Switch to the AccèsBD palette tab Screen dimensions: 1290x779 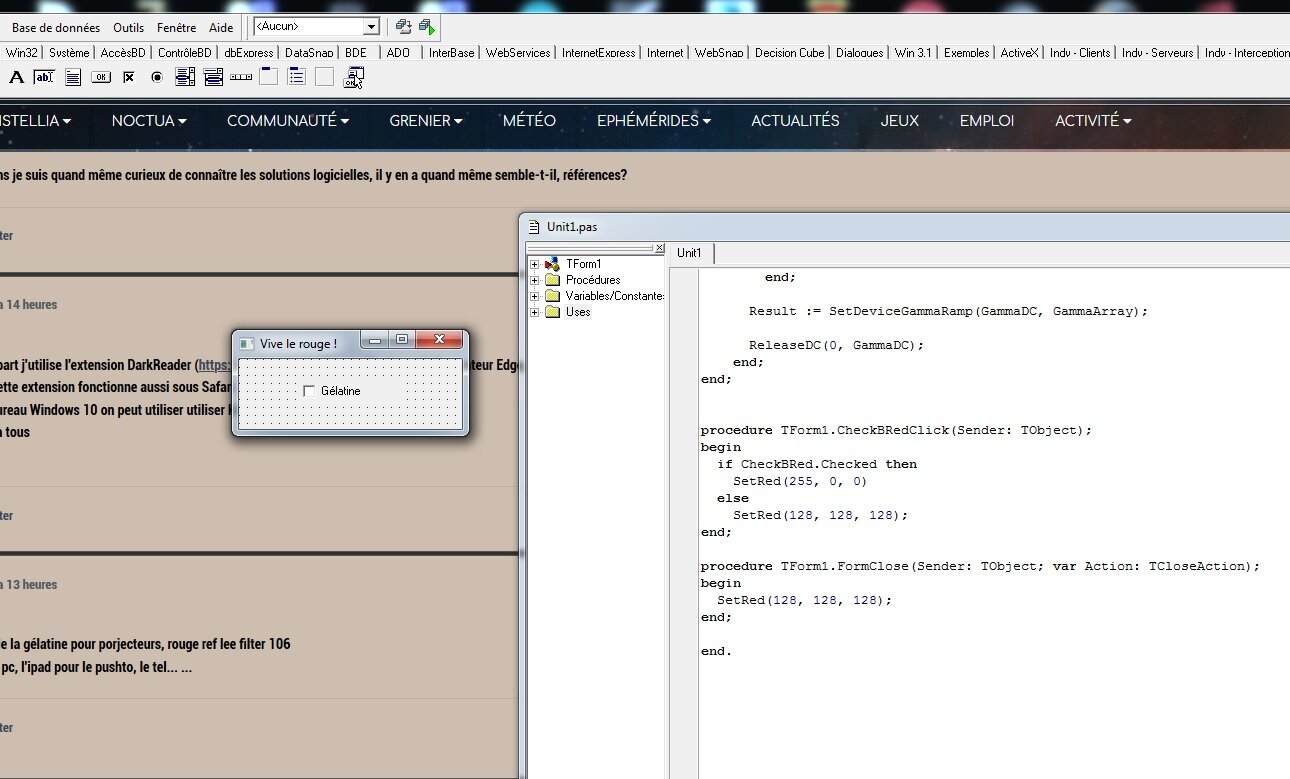pos(123,53)
